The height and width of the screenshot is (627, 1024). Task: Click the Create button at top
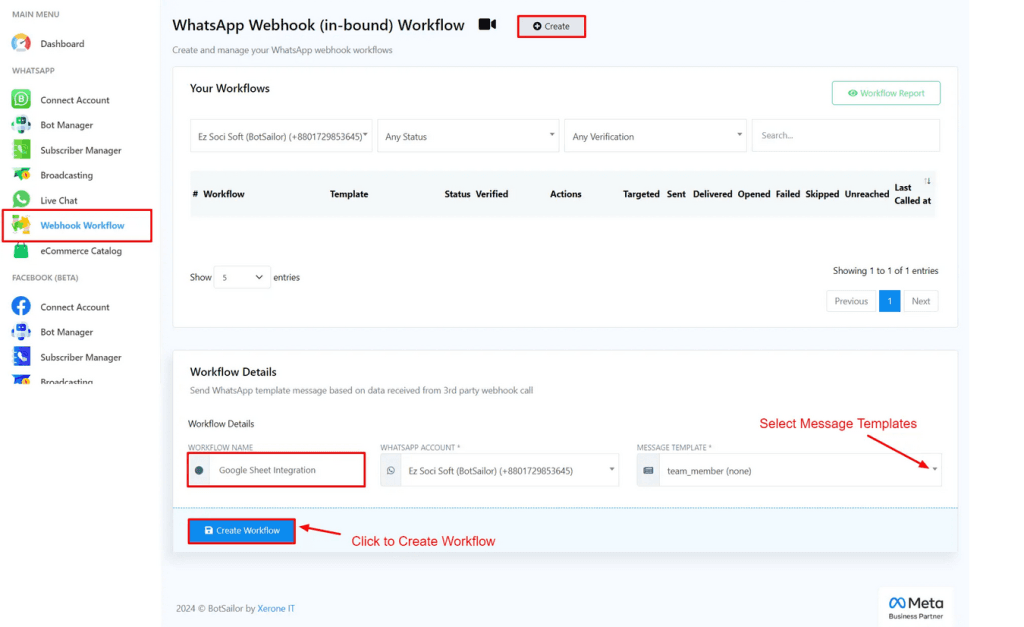551,26
